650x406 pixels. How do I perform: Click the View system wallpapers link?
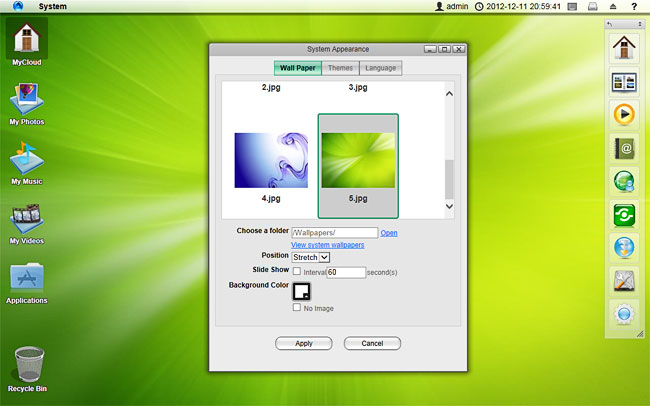point(327,245)
